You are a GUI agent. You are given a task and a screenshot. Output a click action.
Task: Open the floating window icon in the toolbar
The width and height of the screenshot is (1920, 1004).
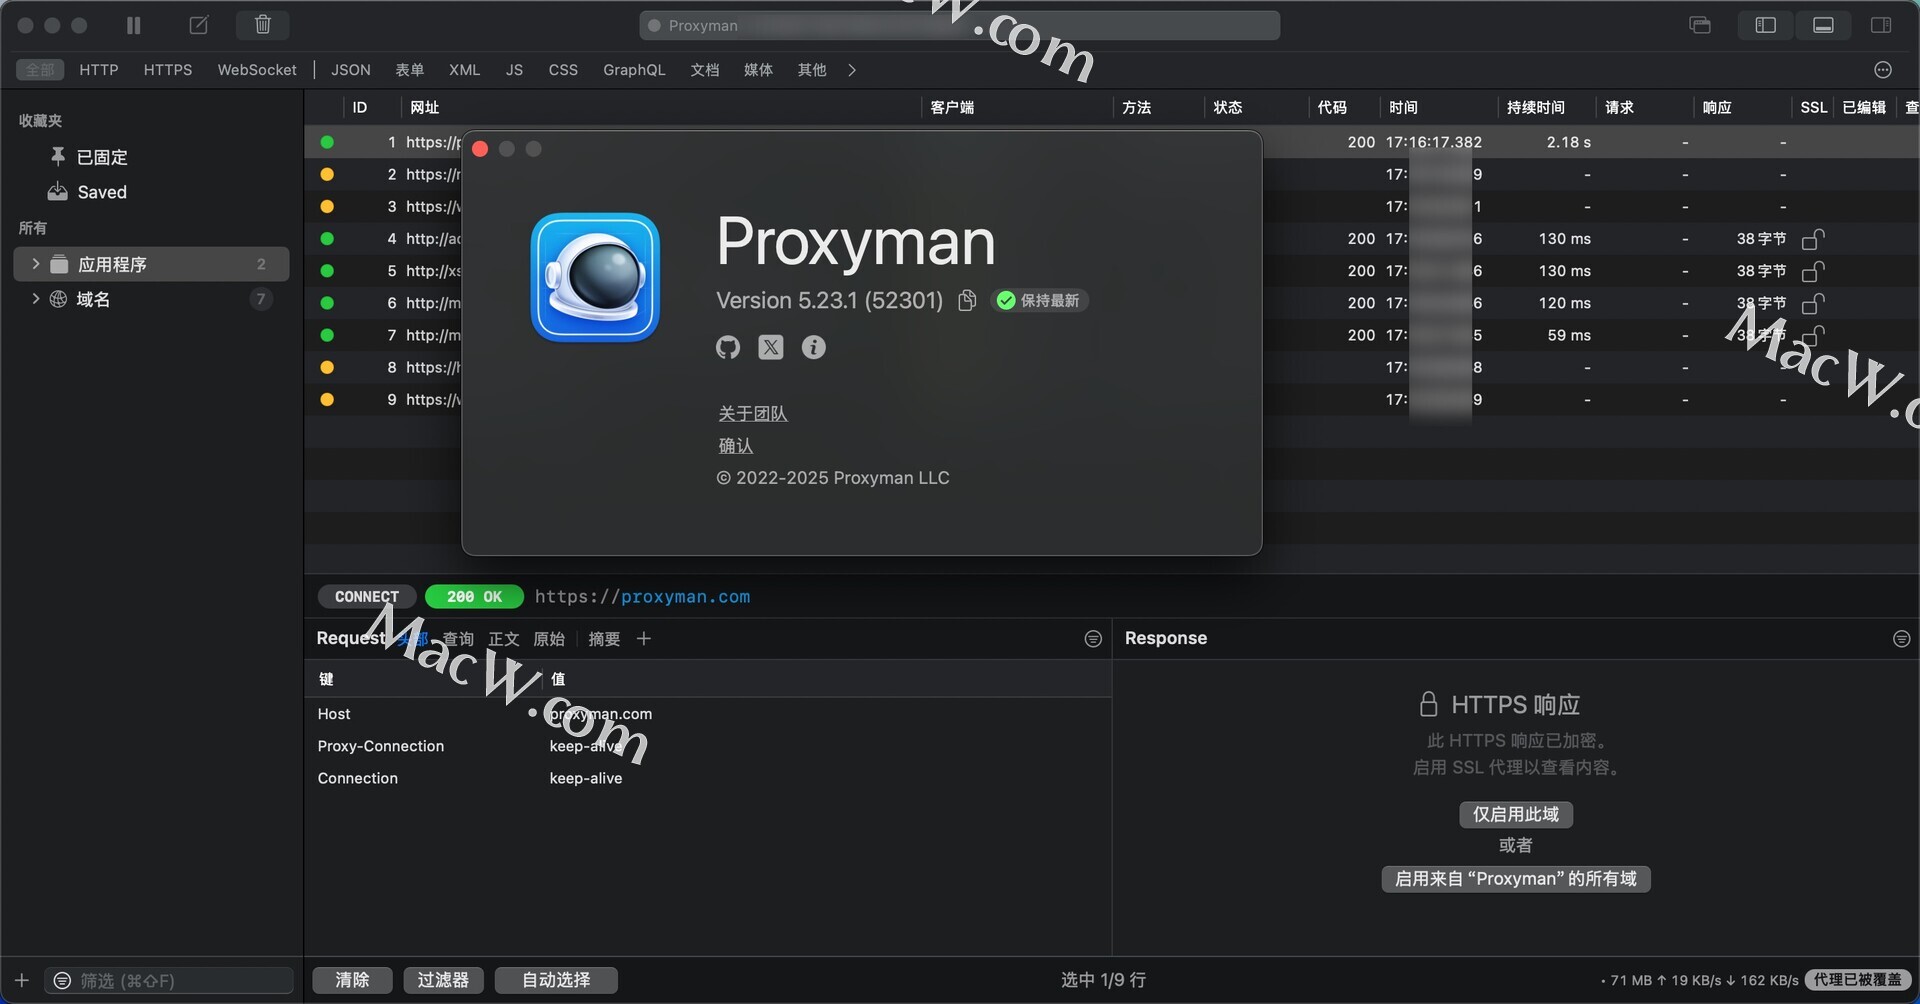point(1700,25)
